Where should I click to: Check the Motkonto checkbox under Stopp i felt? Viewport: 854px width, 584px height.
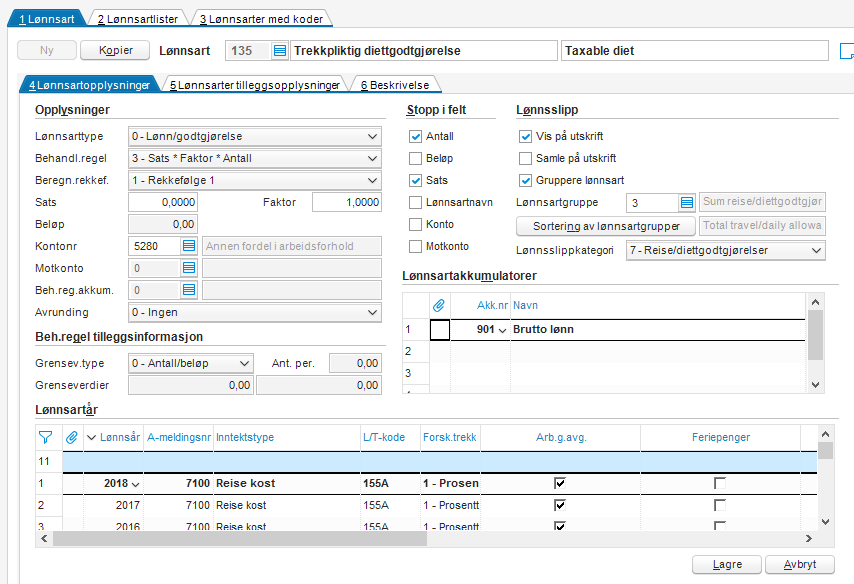coord(416,246)
